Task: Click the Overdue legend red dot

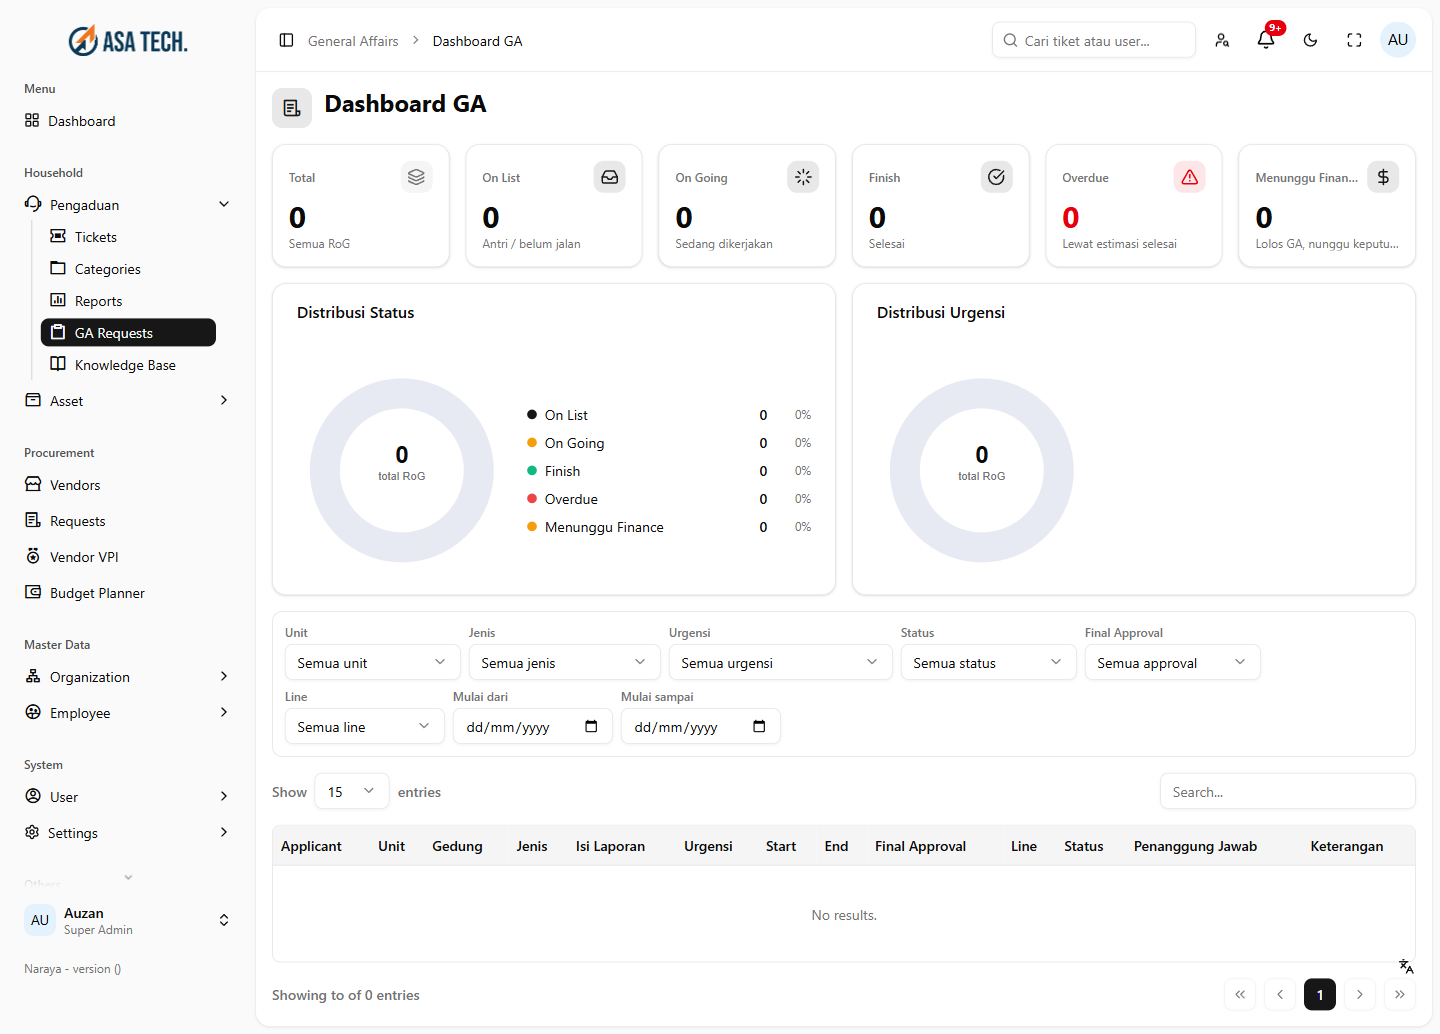Action: pyautogui.click(x=532, y=498)
